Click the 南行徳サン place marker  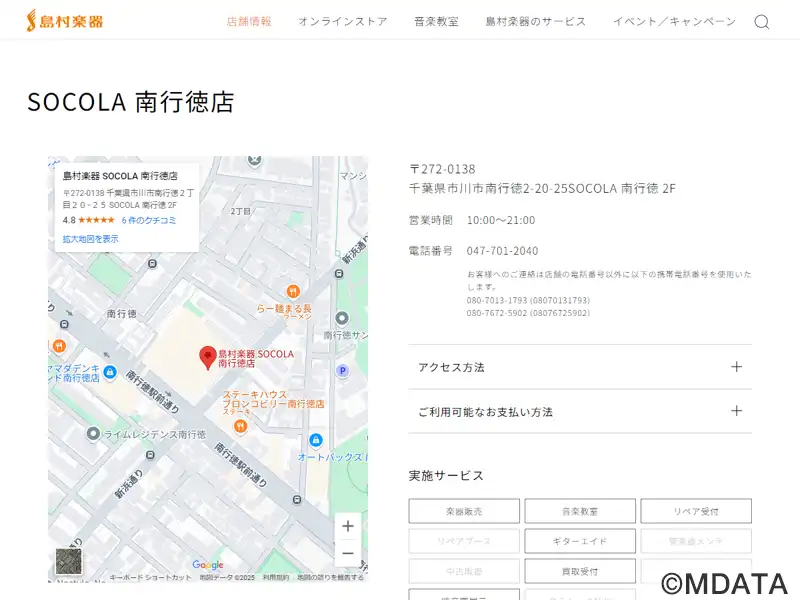pos(342,318)
